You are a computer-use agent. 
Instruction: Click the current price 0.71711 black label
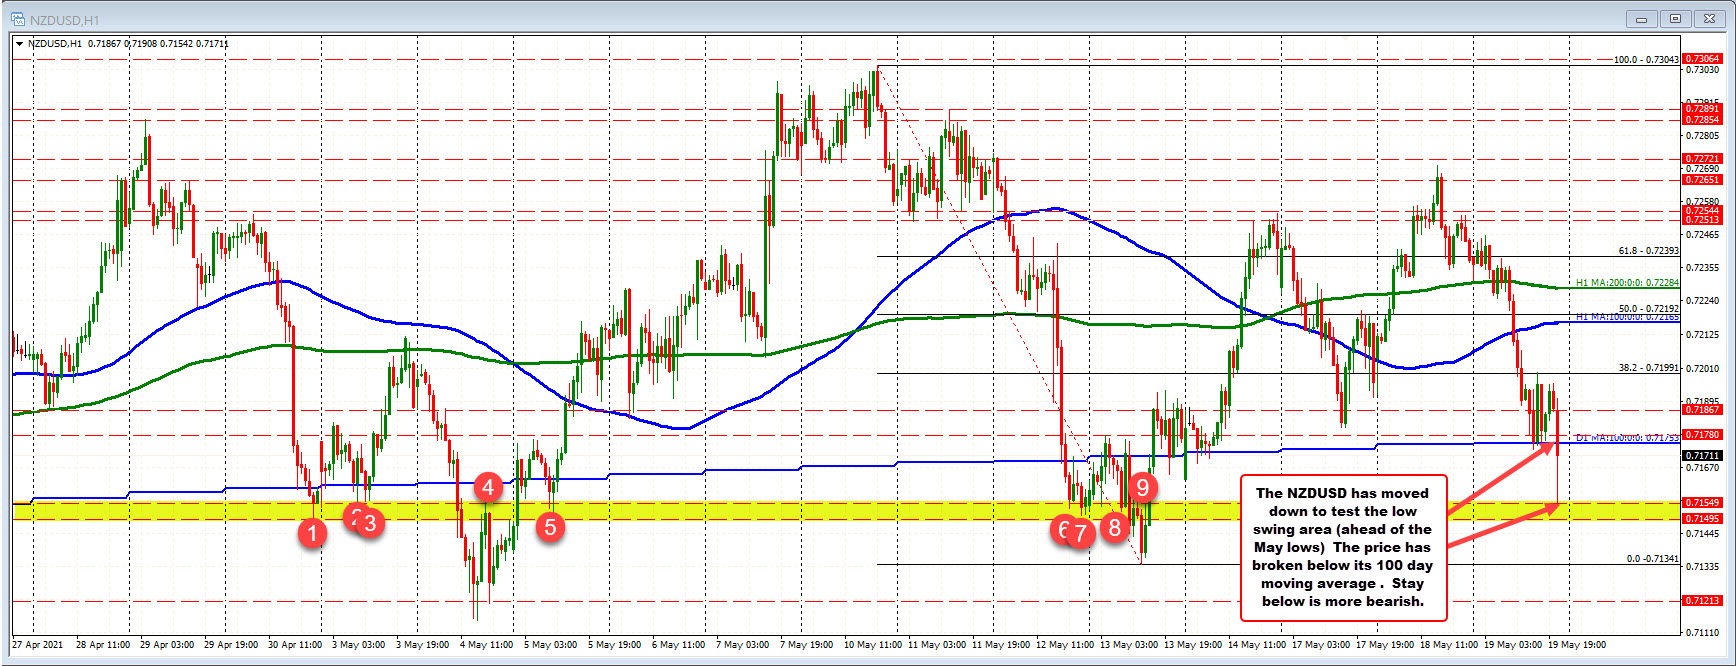coord(1702,455)
